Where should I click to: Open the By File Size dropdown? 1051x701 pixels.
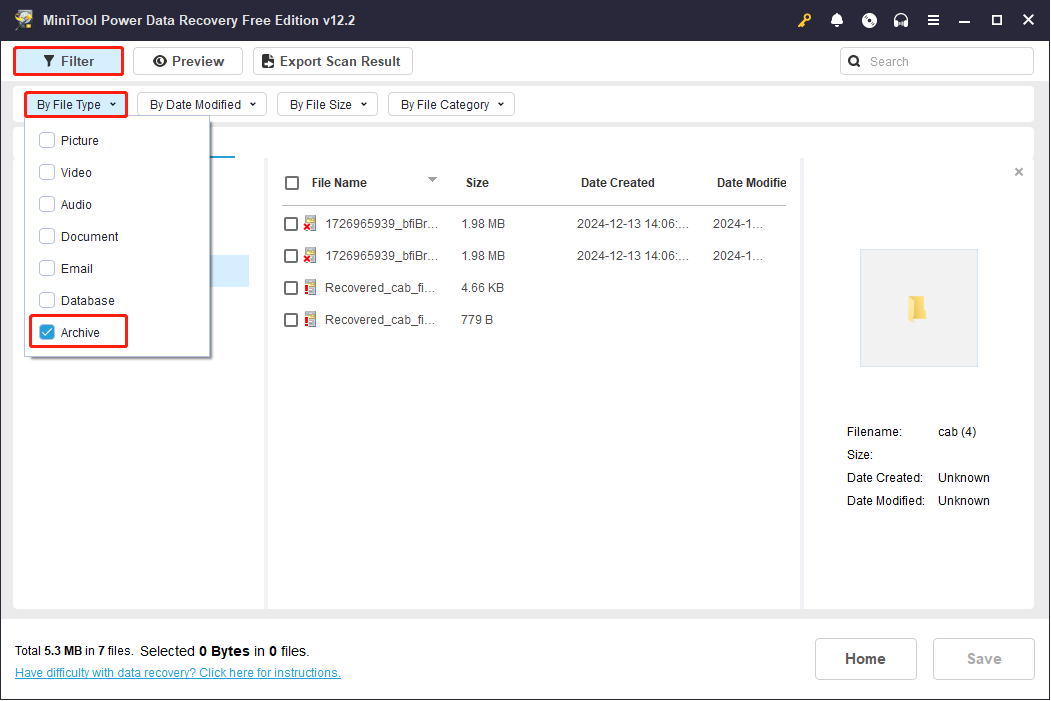327,105
